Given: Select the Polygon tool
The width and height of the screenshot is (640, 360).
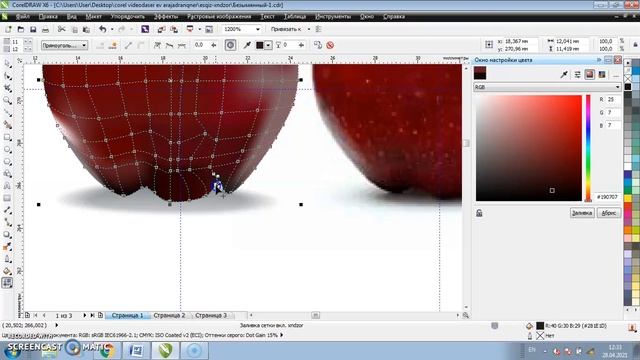Looking at the screenshot, I should click(7, 162).
